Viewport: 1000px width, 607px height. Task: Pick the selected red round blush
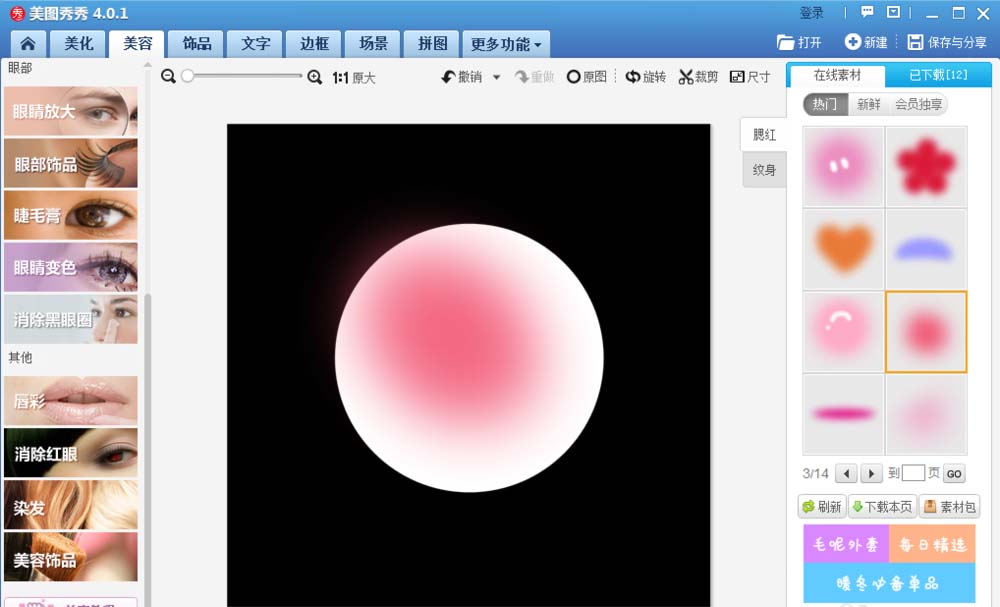926,332
